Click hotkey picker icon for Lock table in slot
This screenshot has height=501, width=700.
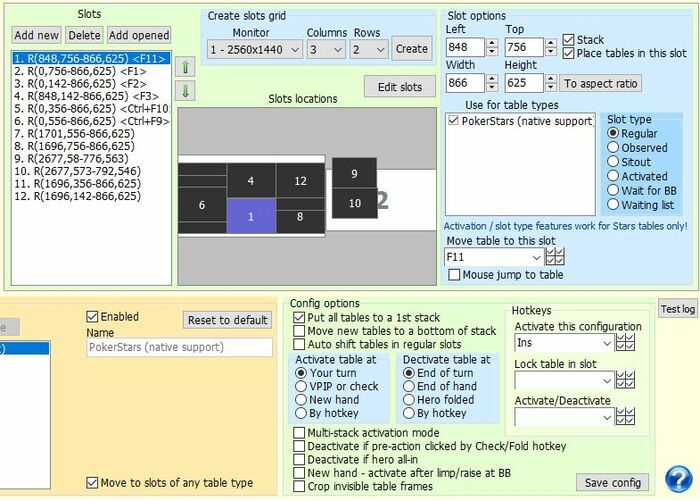click(625, 380)
